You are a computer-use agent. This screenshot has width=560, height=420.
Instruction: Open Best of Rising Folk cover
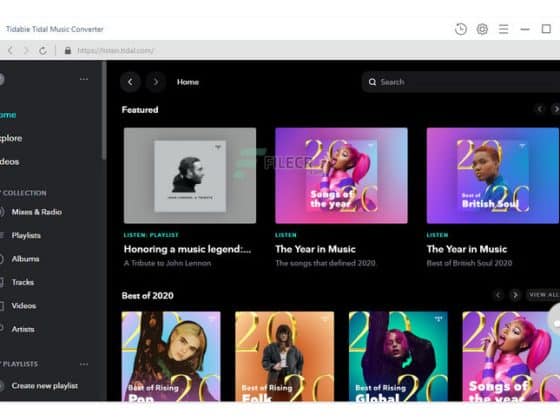point(285,356)
